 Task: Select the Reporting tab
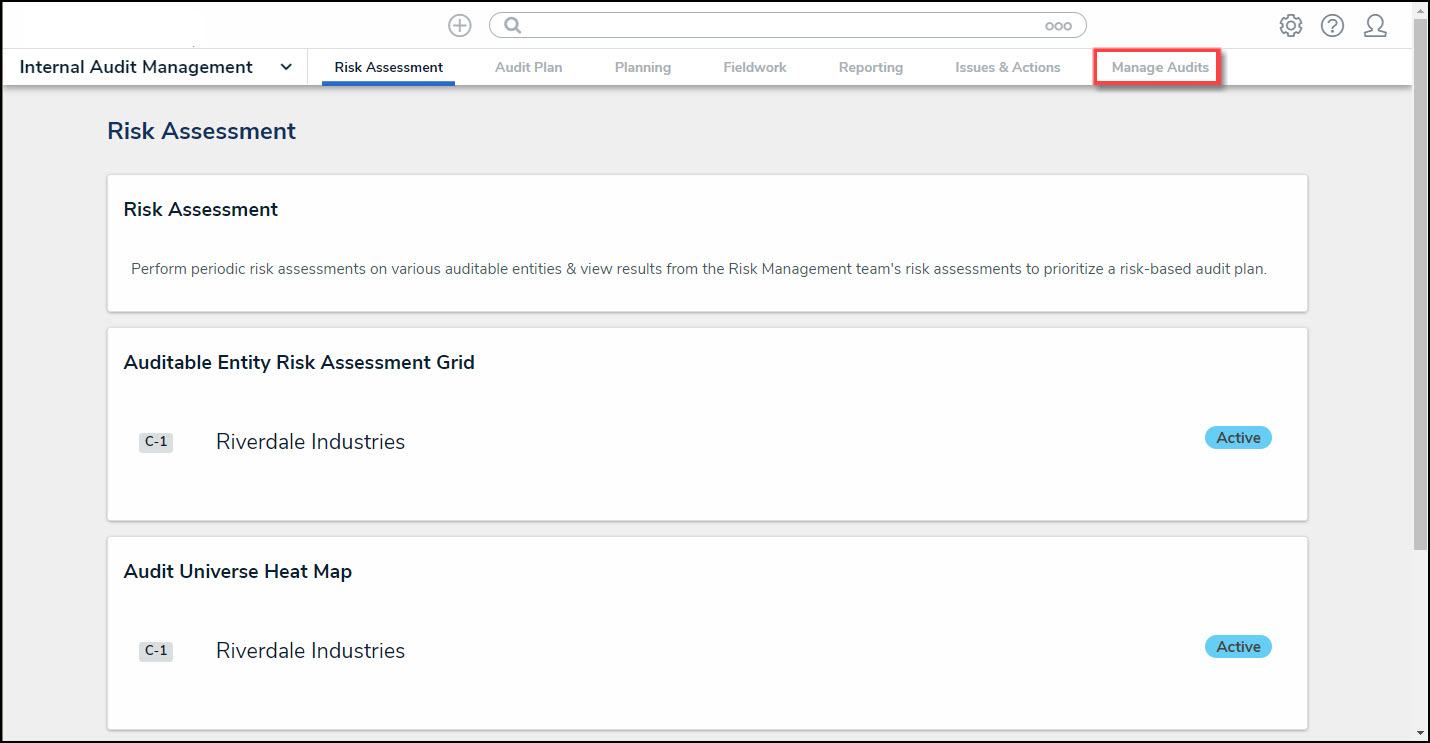click(x=870, y=67)
